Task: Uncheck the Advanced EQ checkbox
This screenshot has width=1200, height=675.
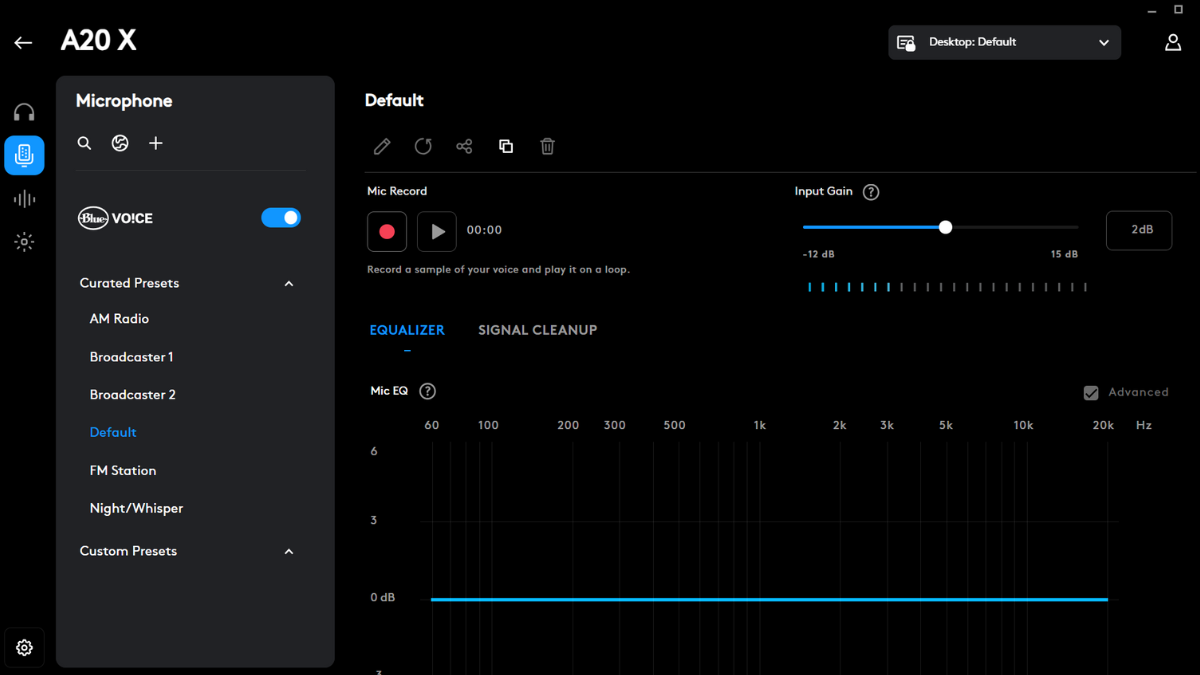Action: [1091, 393]
